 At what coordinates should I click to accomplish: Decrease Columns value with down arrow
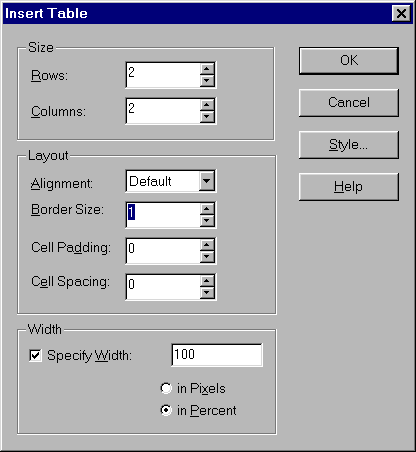click(x=207, y=117)
